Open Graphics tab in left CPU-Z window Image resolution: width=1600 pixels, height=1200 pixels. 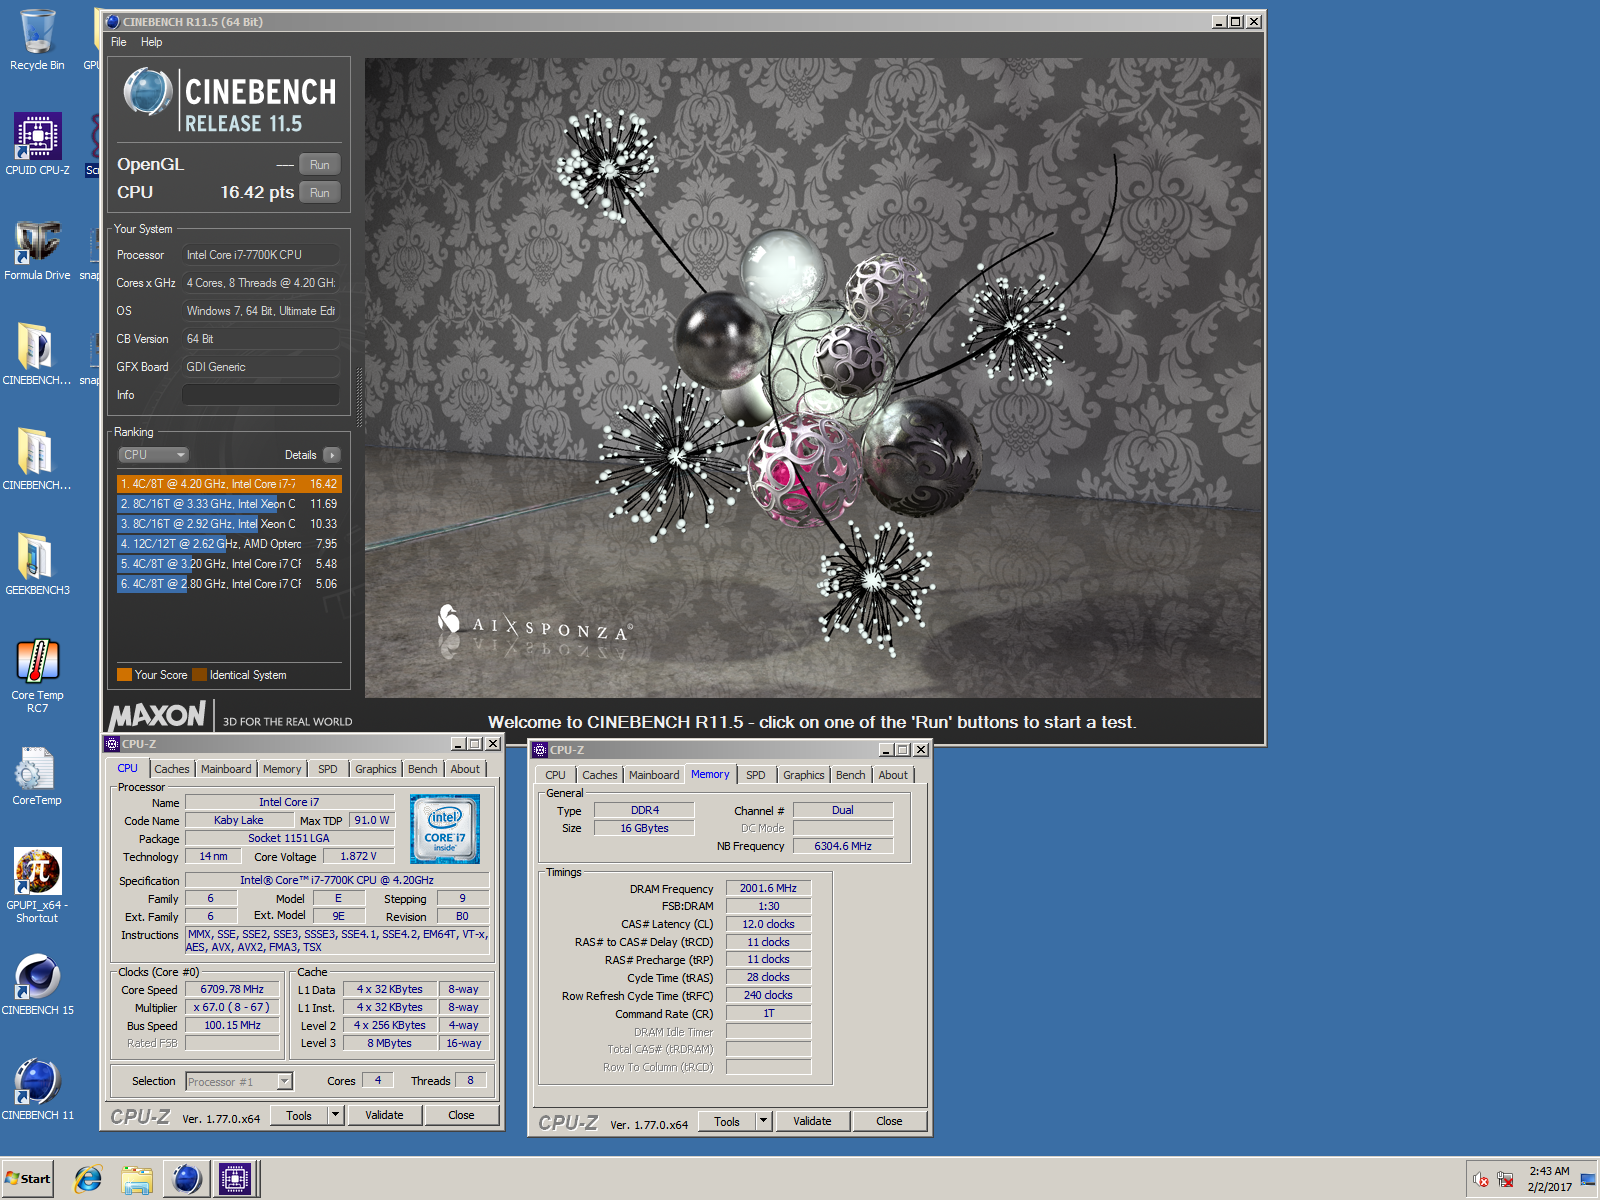click(376, 769)
